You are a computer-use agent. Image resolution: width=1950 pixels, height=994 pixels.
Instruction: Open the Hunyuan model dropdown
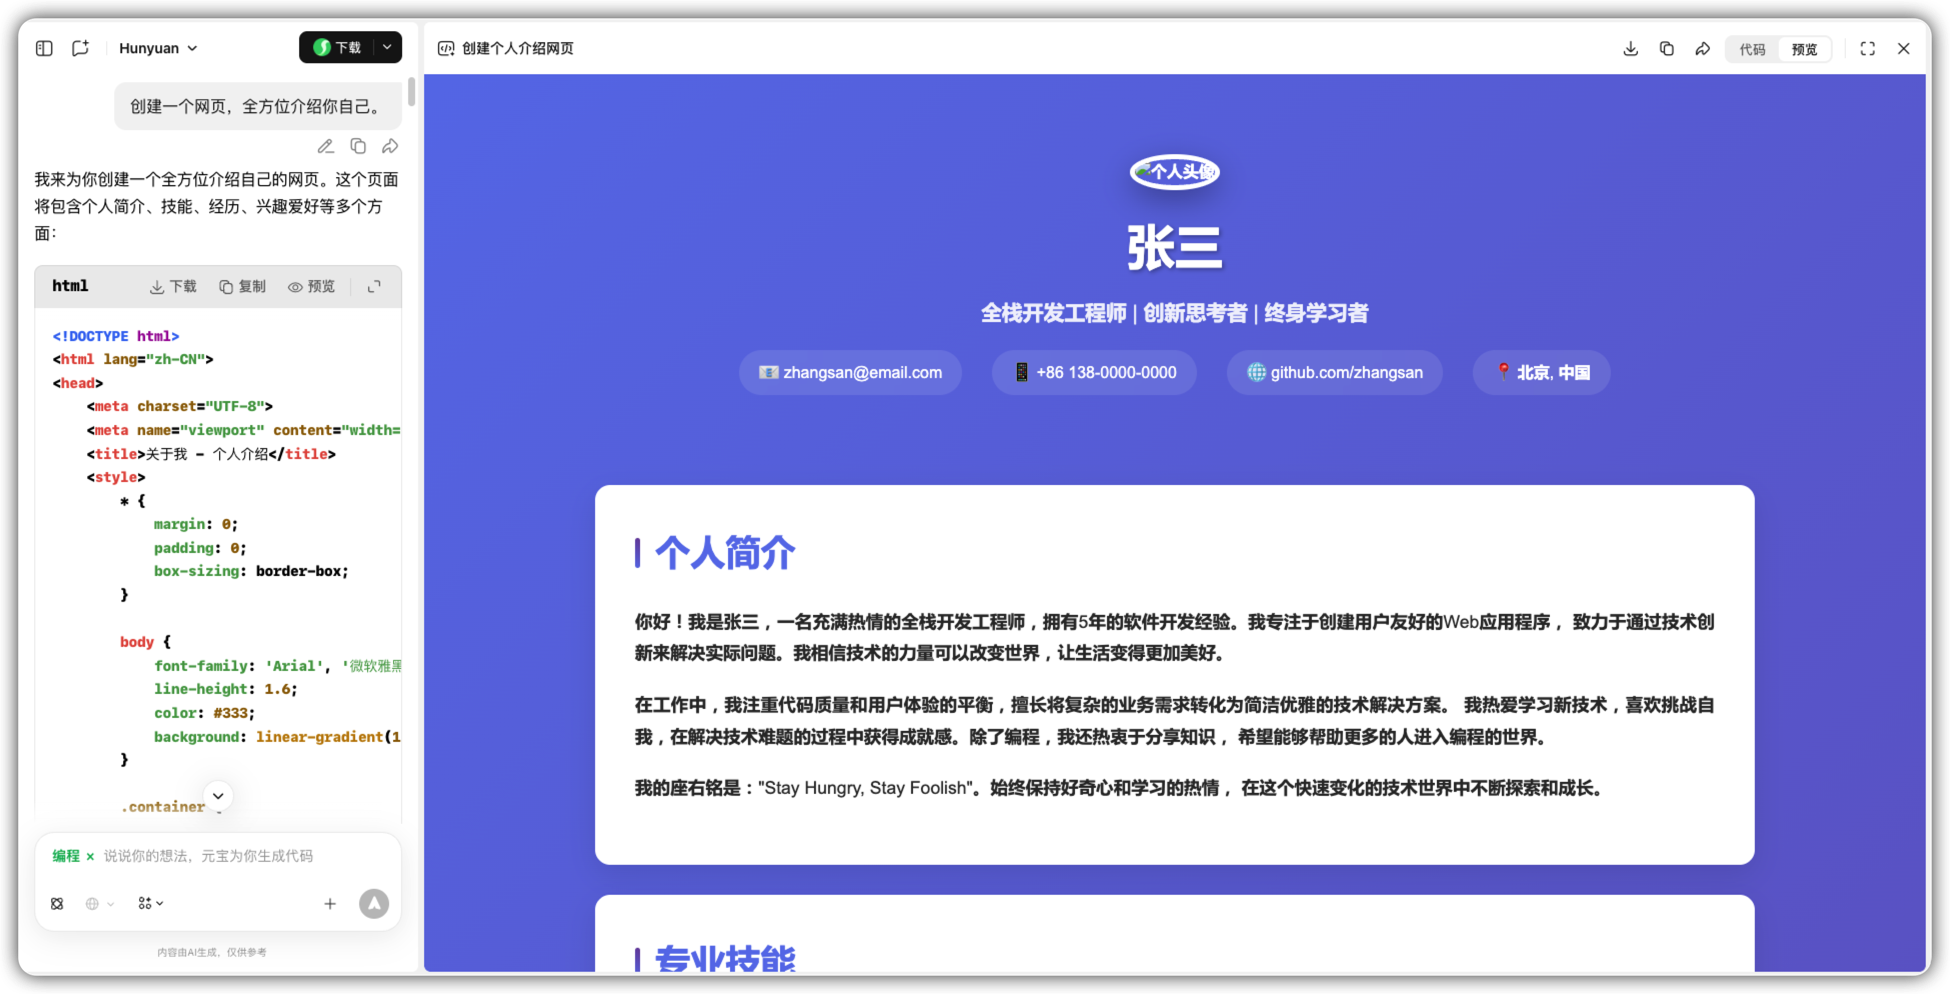tap(158, 48)
